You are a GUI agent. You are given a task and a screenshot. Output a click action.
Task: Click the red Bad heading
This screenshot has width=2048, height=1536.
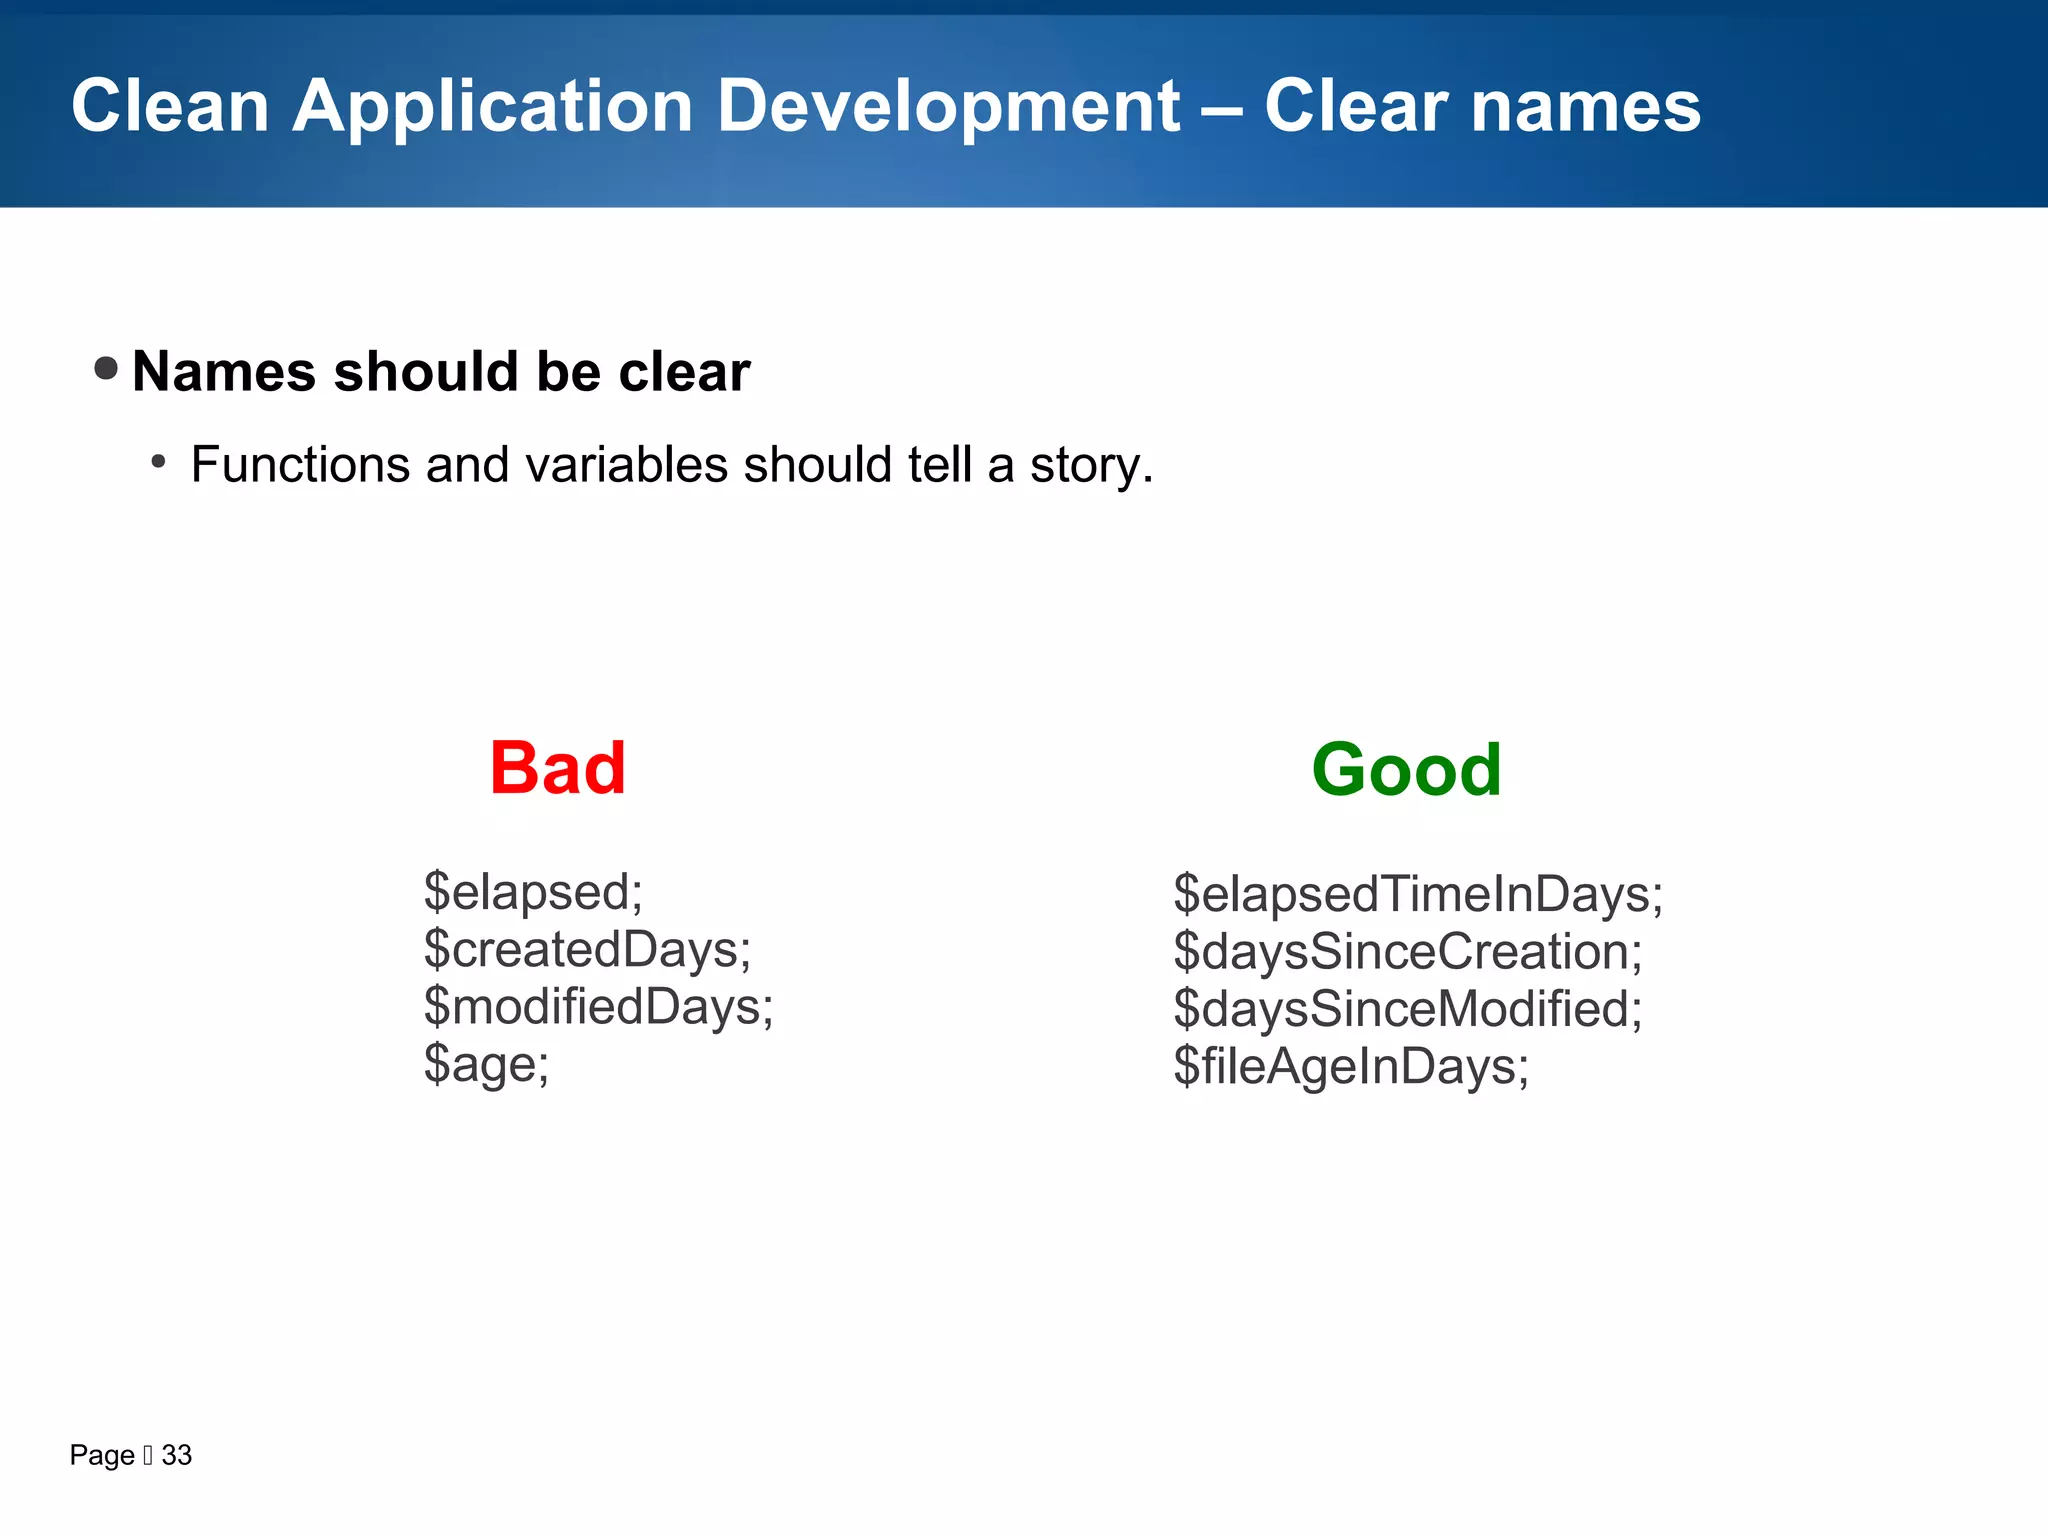557,768
